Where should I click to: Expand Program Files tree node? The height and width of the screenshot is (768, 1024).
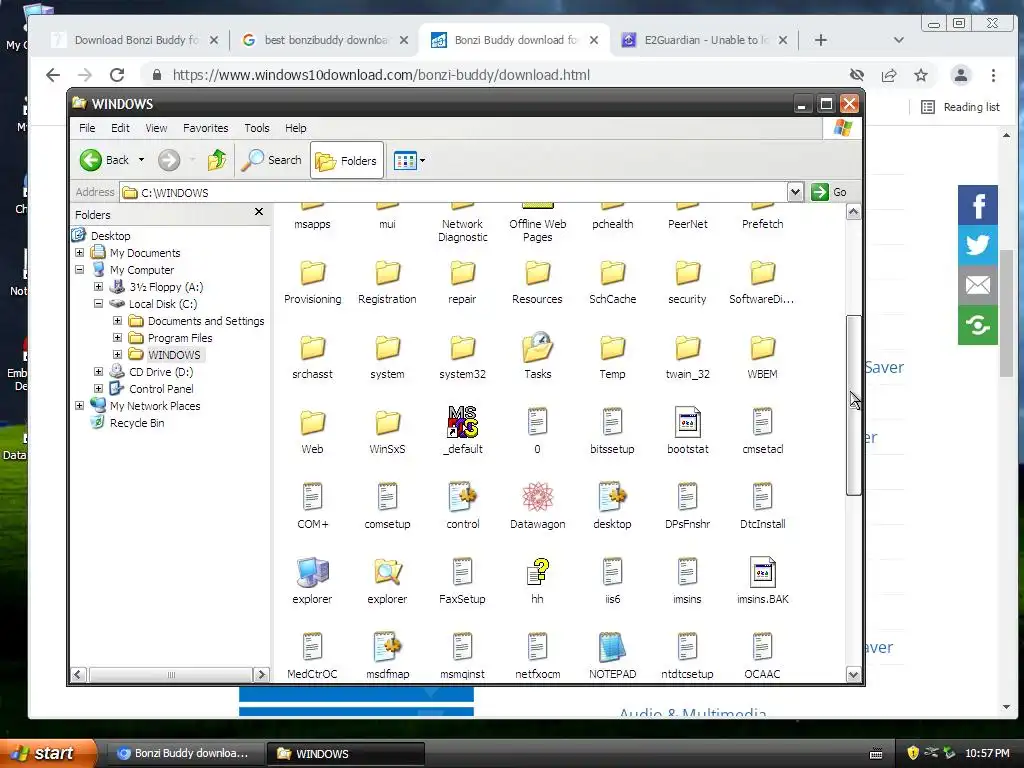(x=117, y=338)
